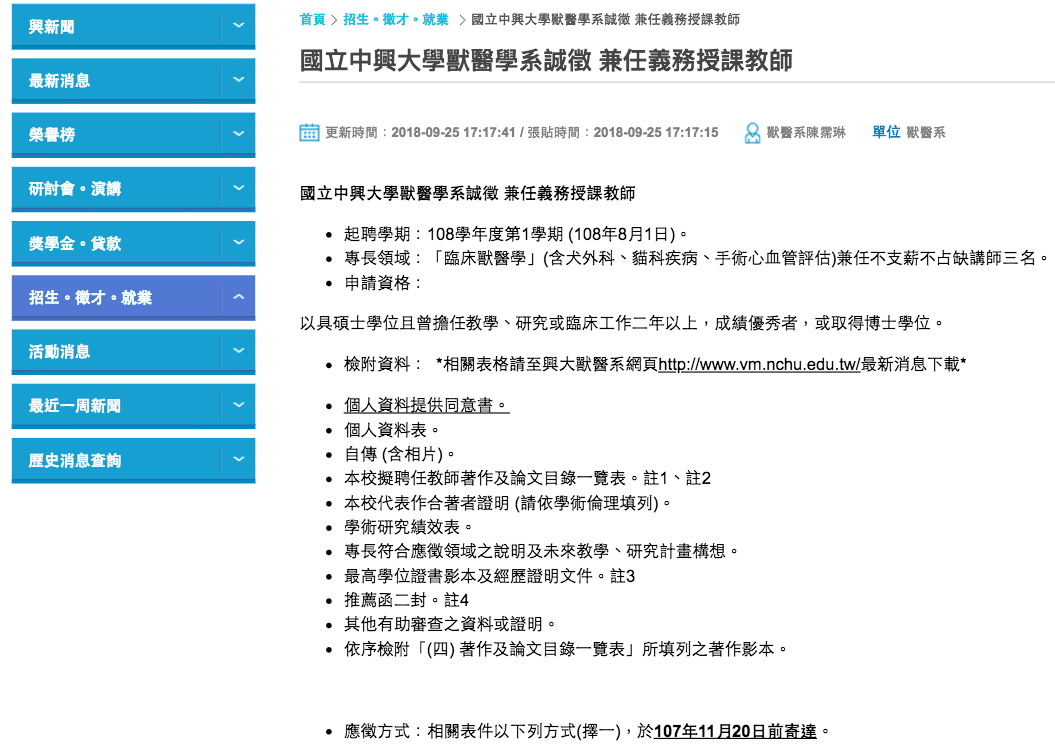Expand the 活動消息 chevron arrow
Image resolution: width=1055 pixels, height=751 pixels.
click(x=238, y=351)
